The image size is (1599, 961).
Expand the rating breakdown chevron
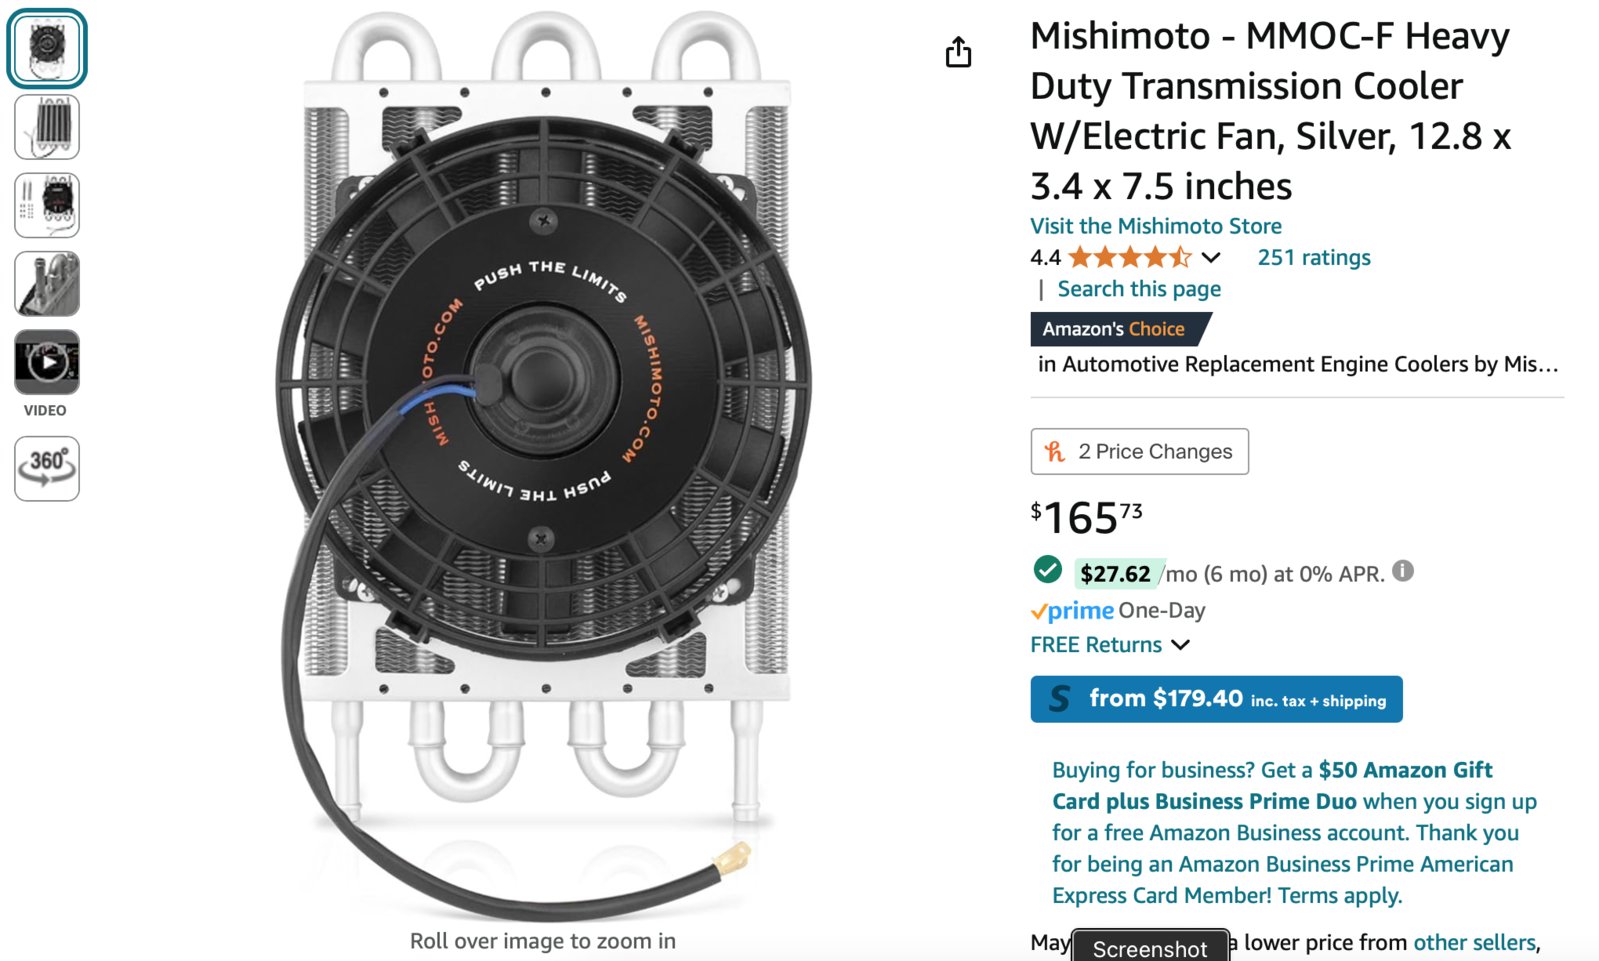coord(1211,258)
